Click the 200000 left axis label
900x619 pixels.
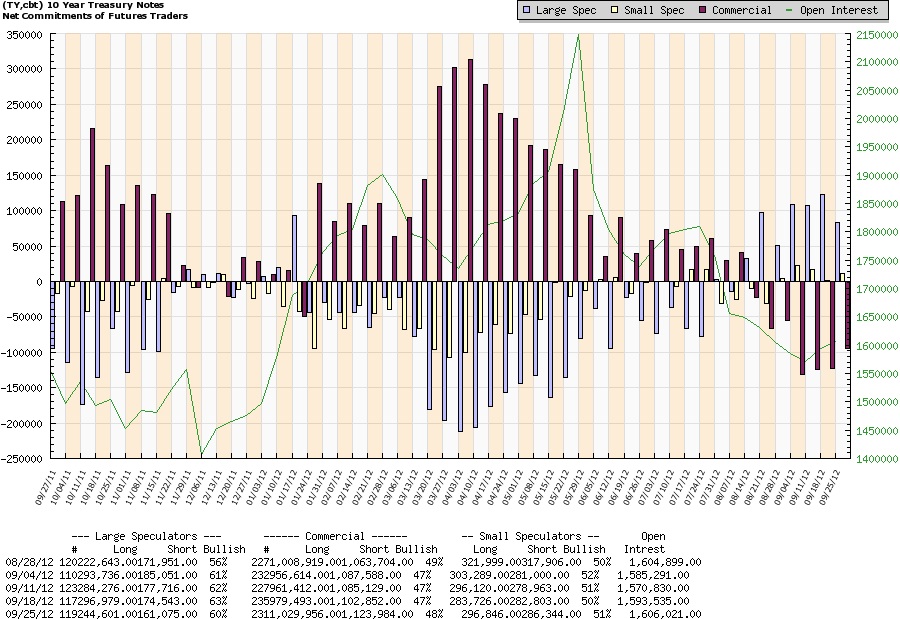click(24, 140)
